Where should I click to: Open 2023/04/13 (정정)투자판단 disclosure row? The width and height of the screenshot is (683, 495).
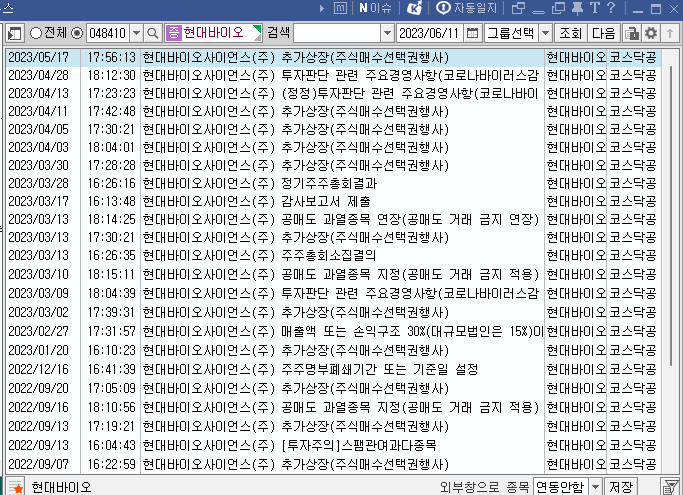(333, 93)
